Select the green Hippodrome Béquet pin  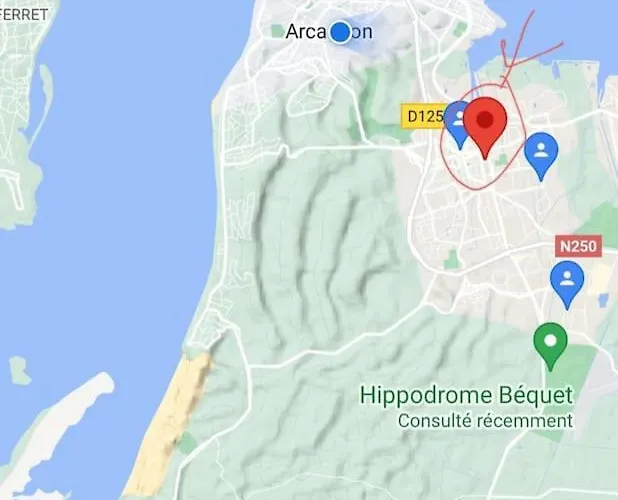point(551,346)
